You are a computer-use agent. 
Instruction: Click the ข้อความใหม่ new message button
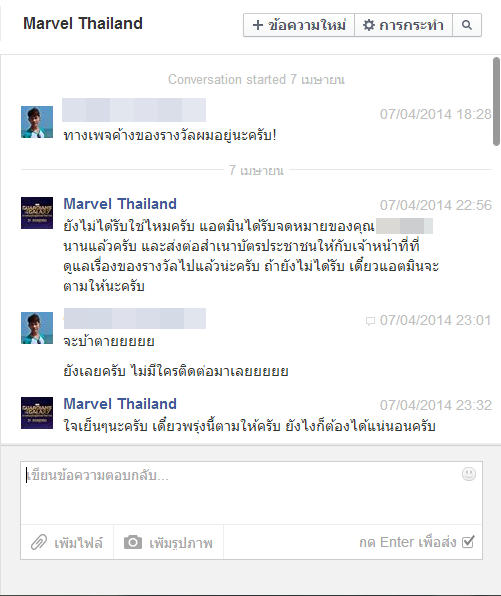pyautogui.click(x=299, y=25)
